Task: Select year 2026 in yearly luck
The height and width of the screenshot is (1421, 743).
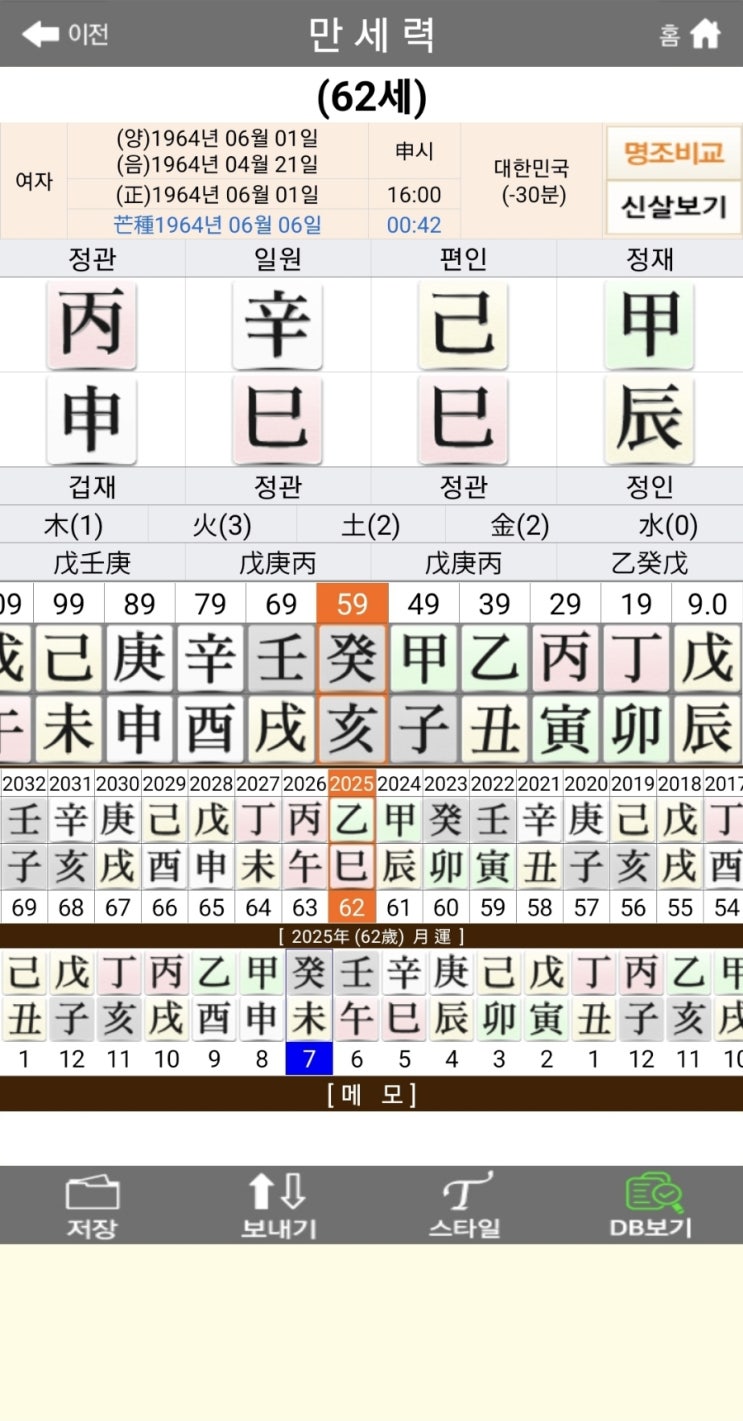Action: (x=305, y=783)
